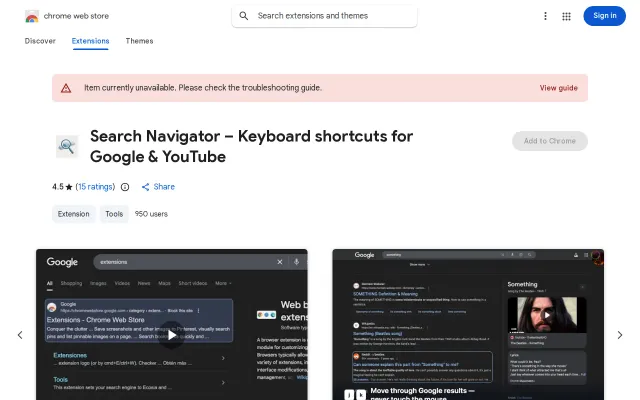Select the Extensions tab
Image resolution: width=640 pixels, height=400 pixels.
(x=90, y=41)
